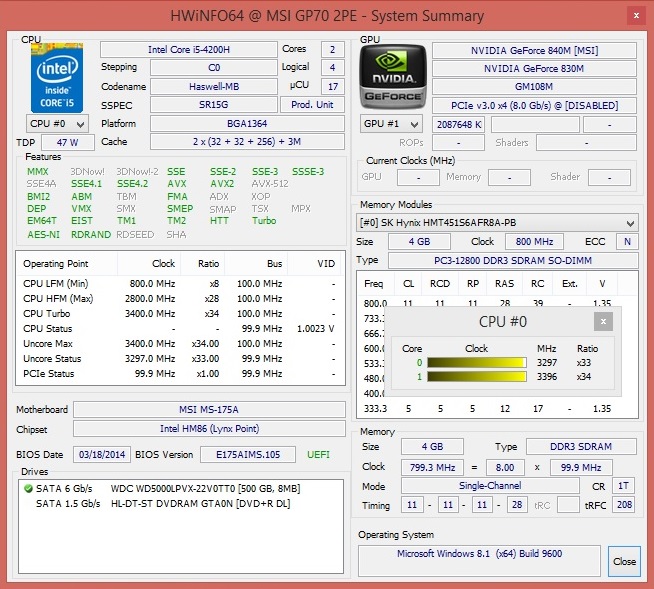
Task: Click the memory clock 799.3 MHz field
Action: (x=433, y=467)
